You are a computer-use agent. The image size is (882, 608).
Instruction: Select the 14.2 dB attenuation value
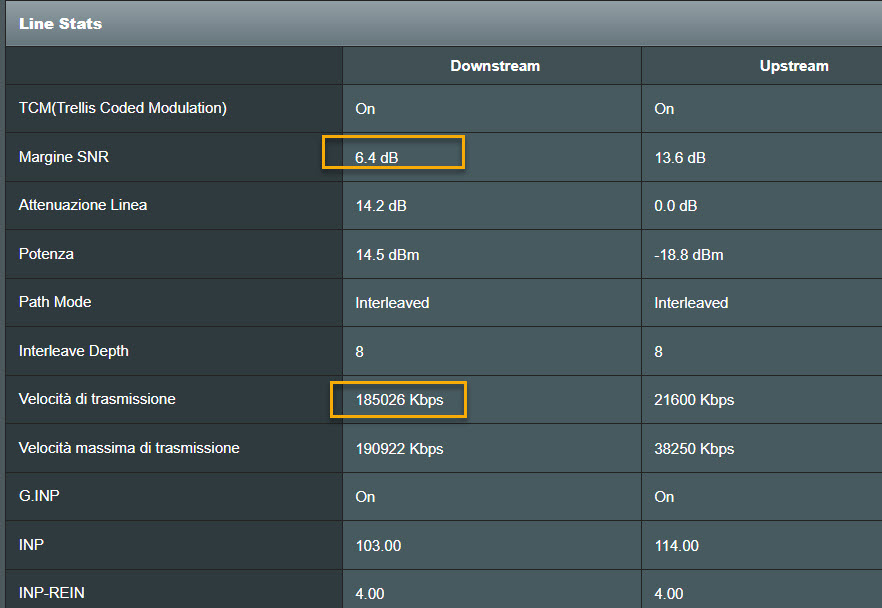coord(381,206)
